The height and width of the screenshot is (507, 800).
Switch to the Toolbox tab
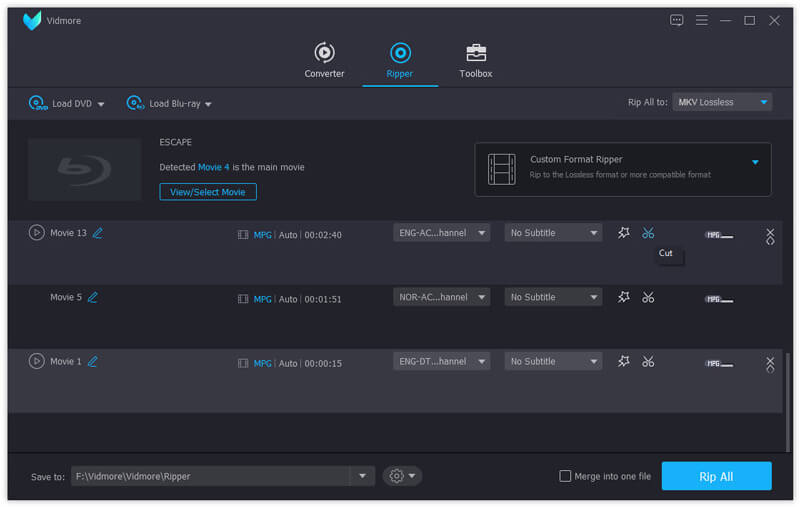click(476, 60)
